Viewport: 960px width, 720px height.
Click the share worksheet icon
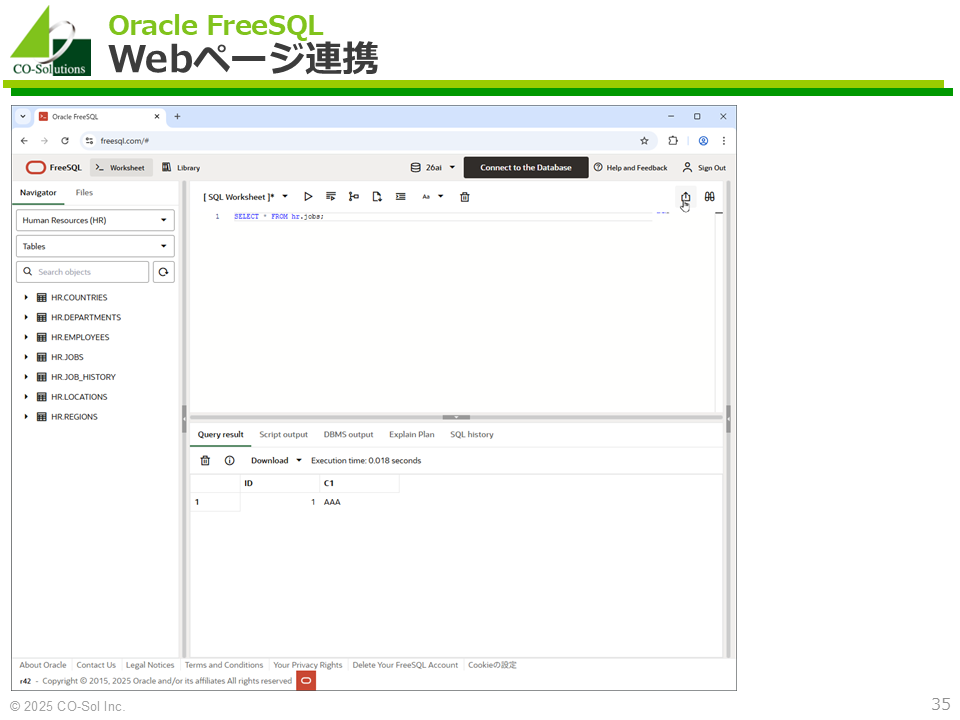pos(685,197)
